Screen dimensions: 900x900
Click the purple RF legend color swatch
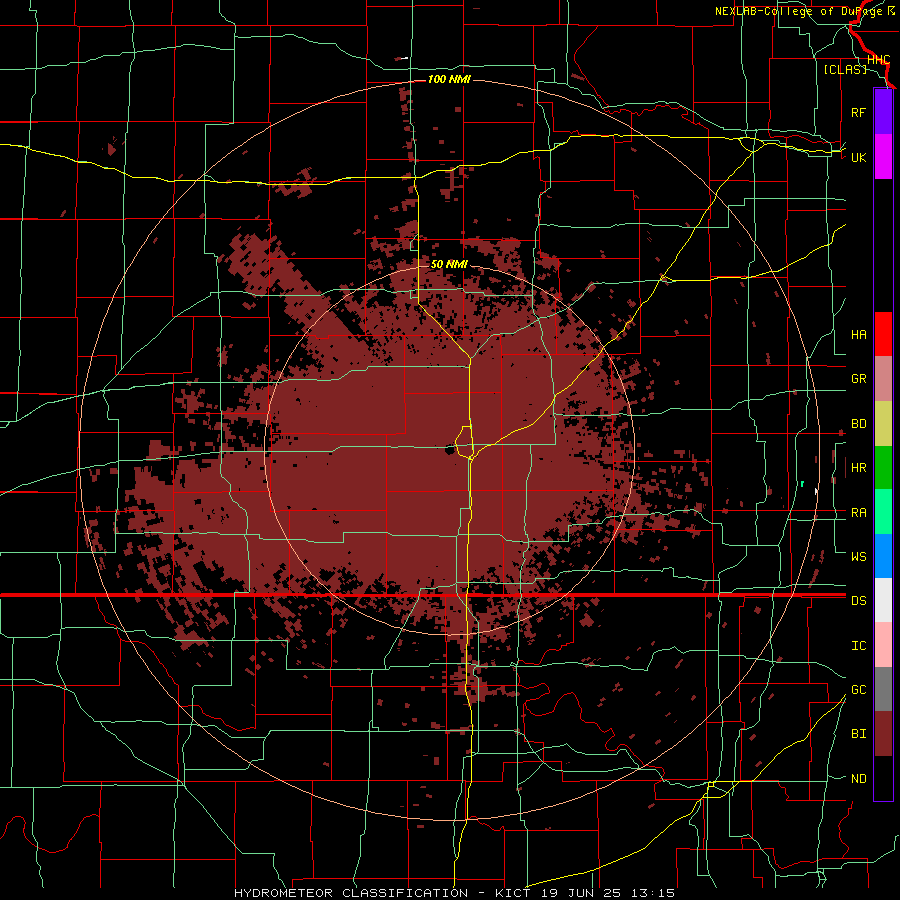pos(883,112)
